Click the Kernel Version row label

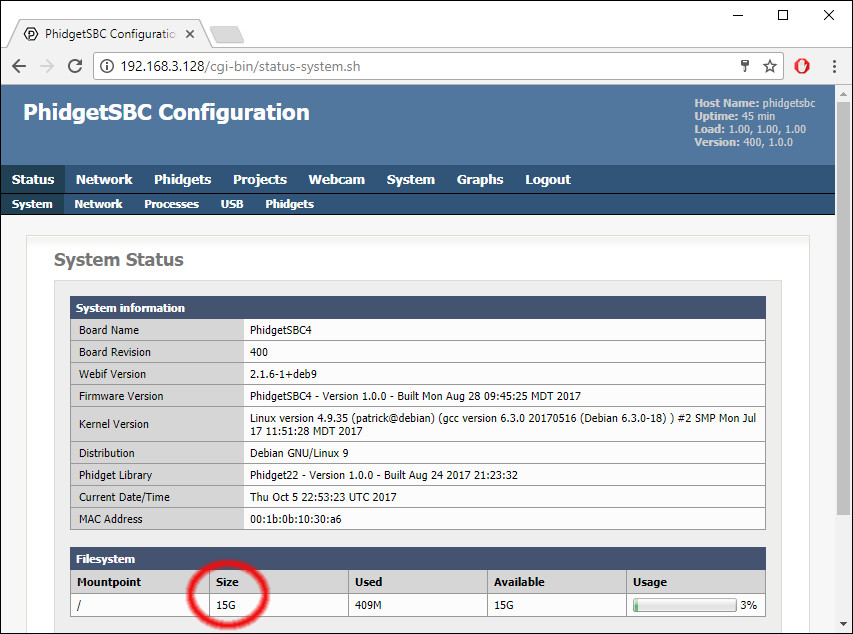click(114, 424)
